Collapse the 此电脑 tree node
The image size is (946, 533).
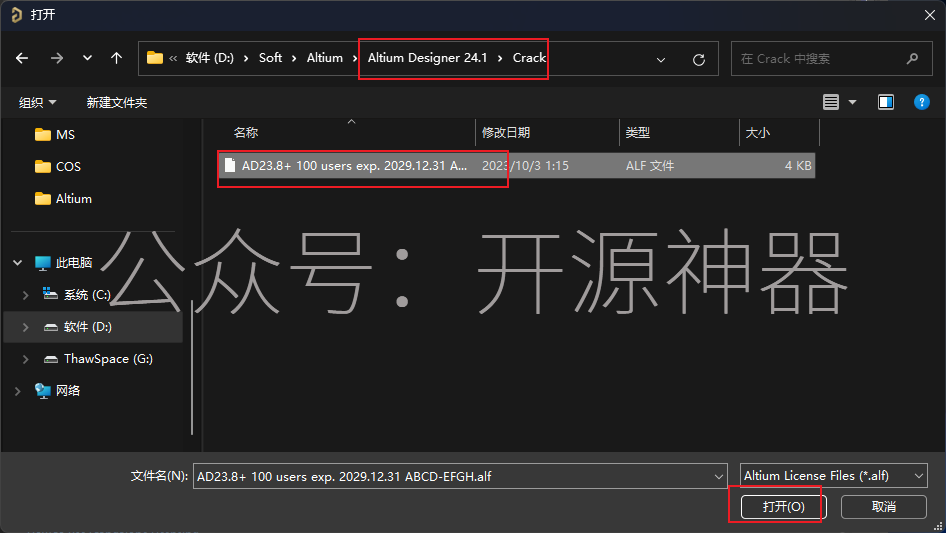coord(17,263)
